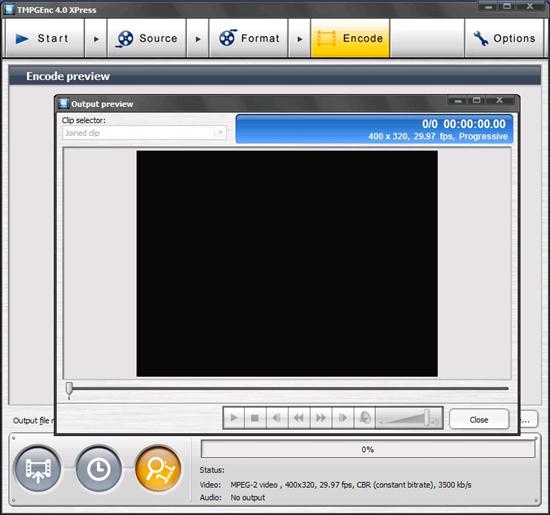Minimize the Output preview window
550x515 pixels.
click(x=458, y=101)
